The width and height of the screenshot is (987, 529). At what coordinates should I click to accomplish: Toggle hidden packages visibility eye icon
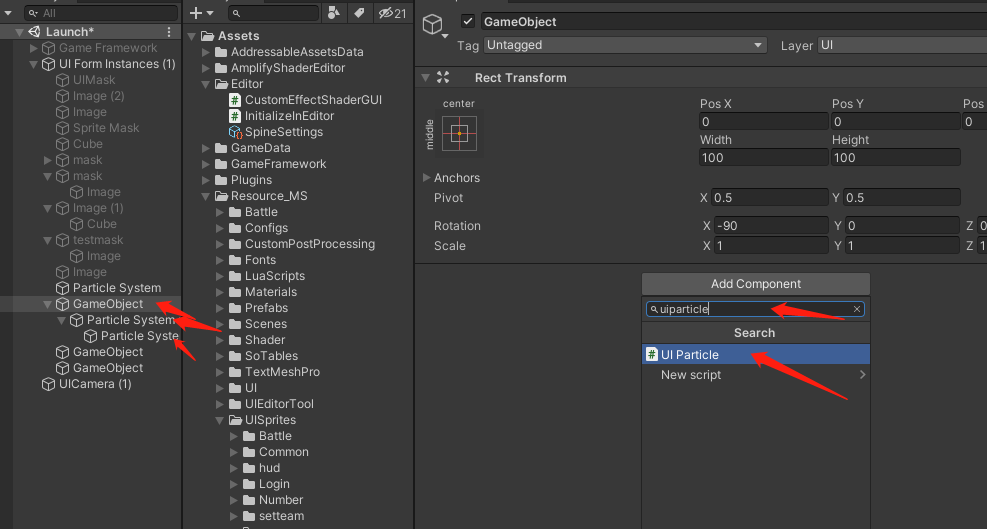[x=393, y=13]
